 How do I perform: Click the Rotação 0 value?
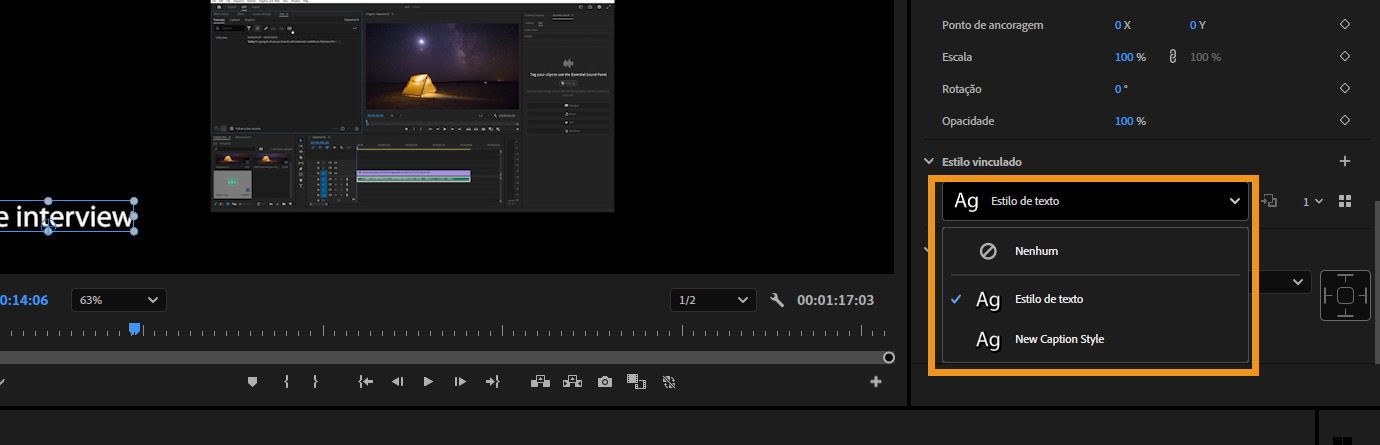[x=1118, y=89]
